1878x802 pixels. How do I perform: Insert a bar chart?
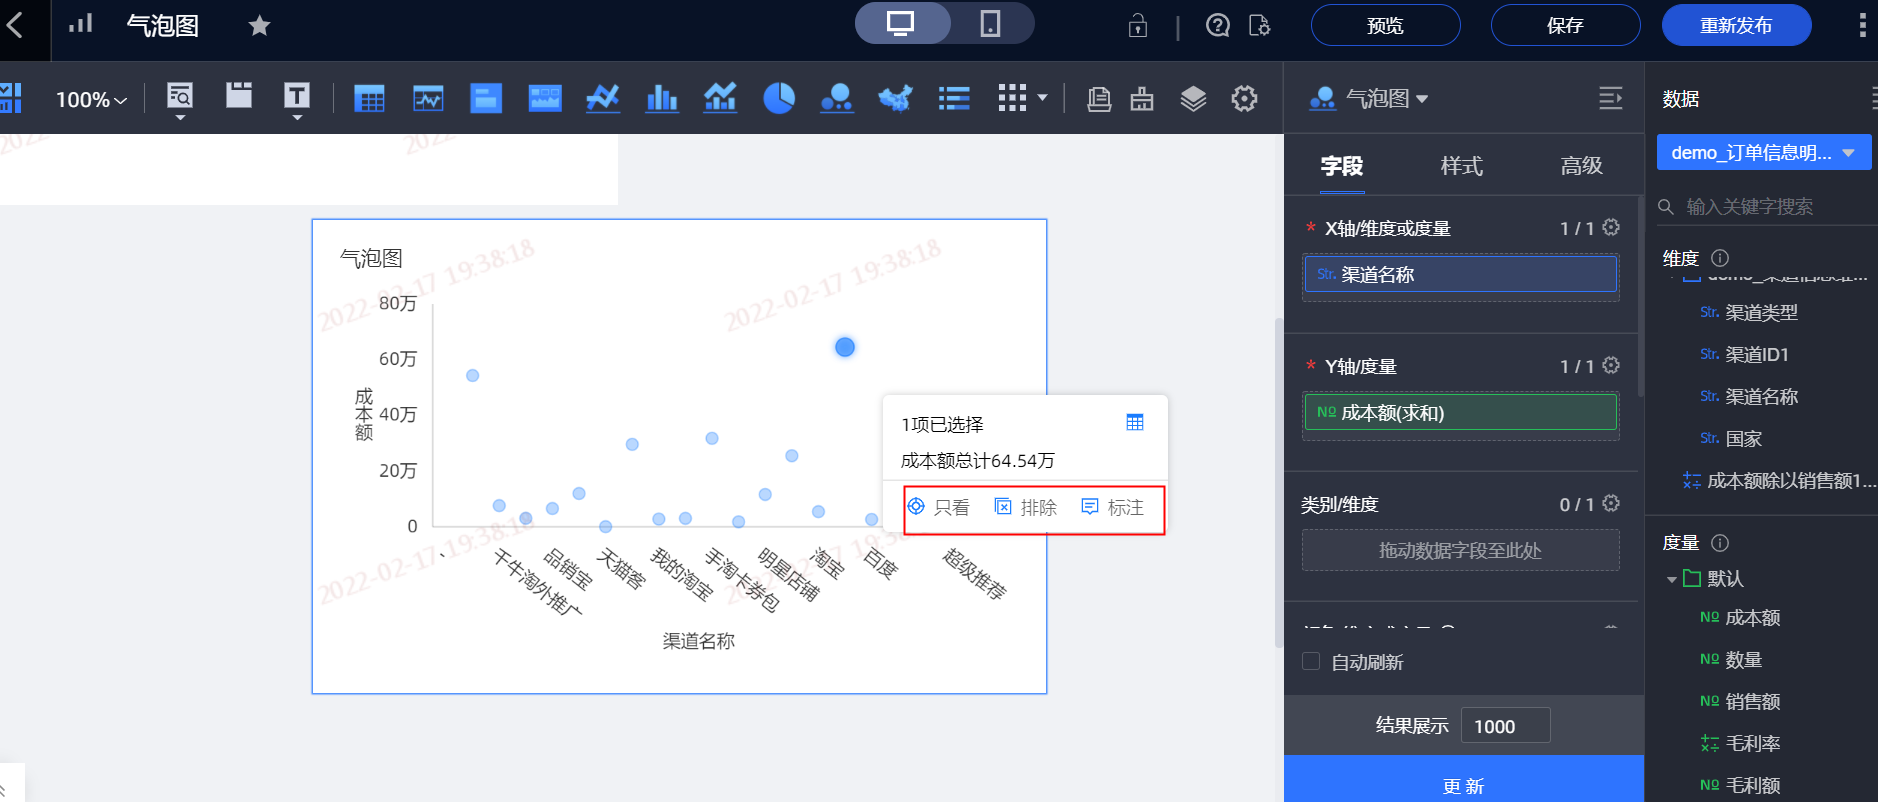pos(662,98)
